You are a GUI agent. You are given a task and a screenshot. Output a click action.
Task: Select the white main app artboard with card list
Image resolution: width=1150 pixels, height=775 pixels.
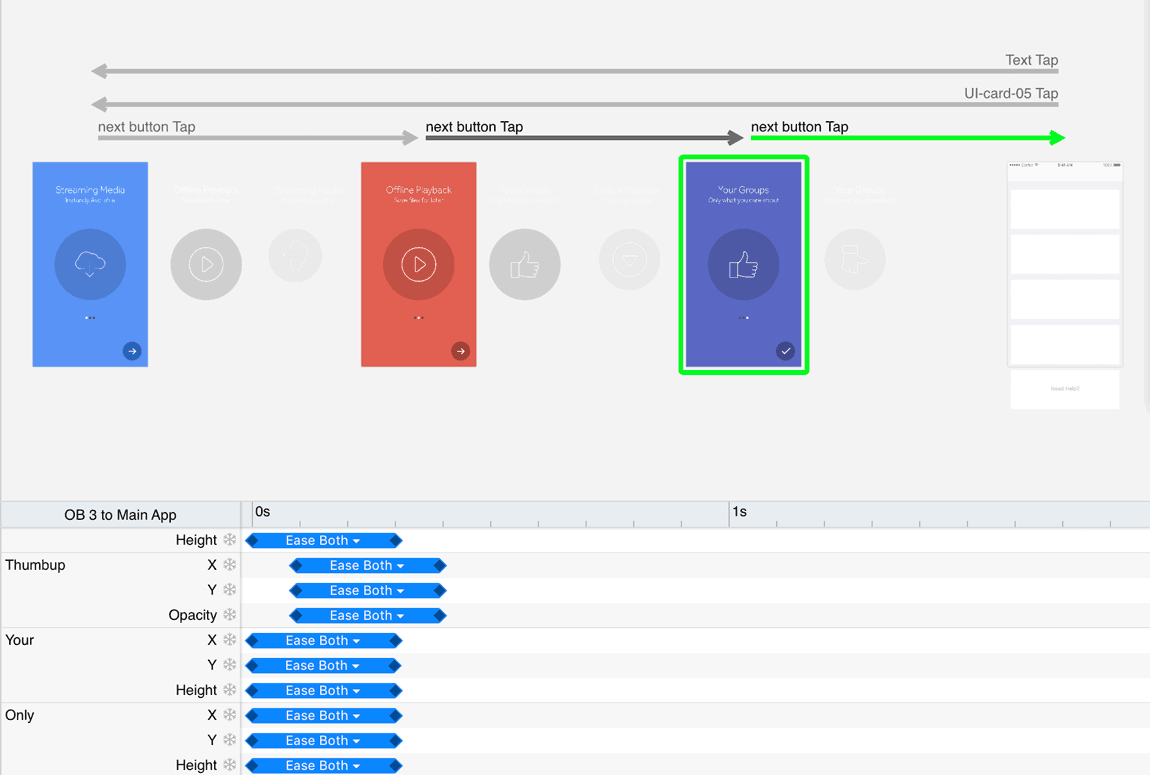pos(1065,265)
